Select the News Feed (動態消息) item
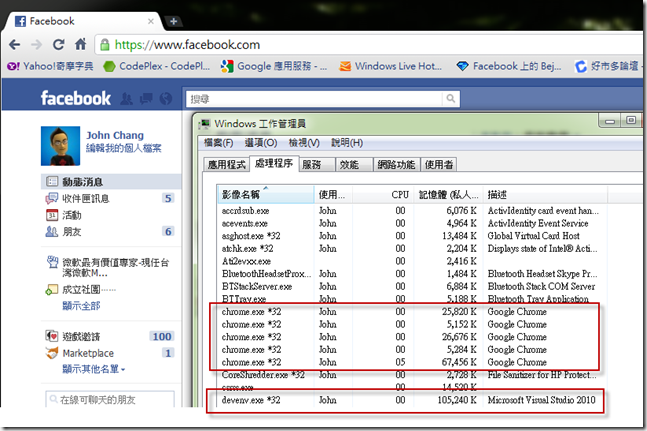This screenshot has width=647, height=431. coord(111,181)
